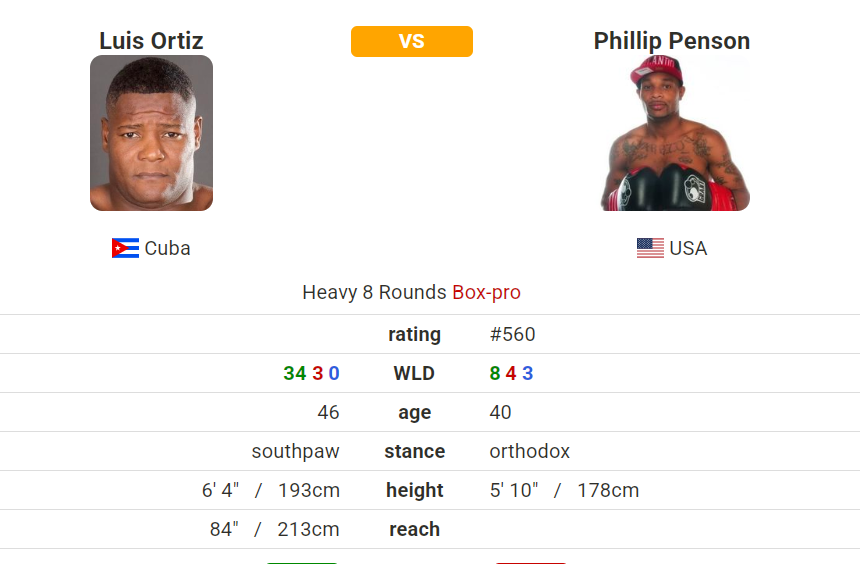Click Penson's red 4 losses number

click(x=511, y=373)
